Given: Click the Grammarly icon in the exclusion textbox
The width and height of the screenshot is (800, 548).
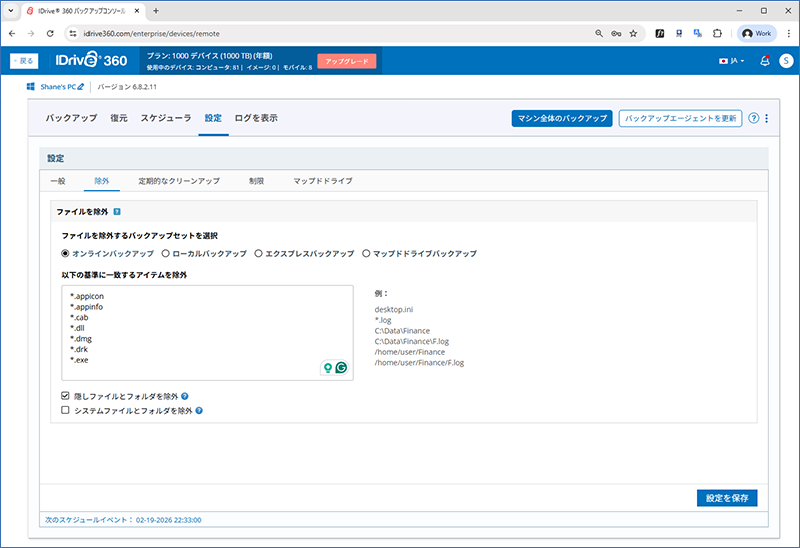Looking at the screenshot, I should (x=340, y=368).
